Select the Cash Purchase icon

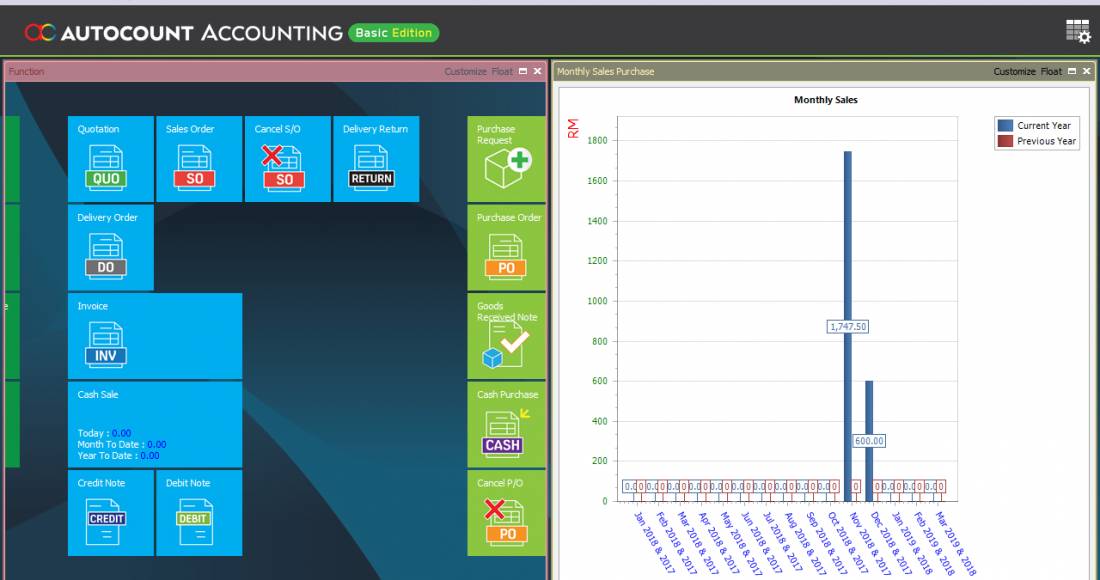tap(506, 425)
